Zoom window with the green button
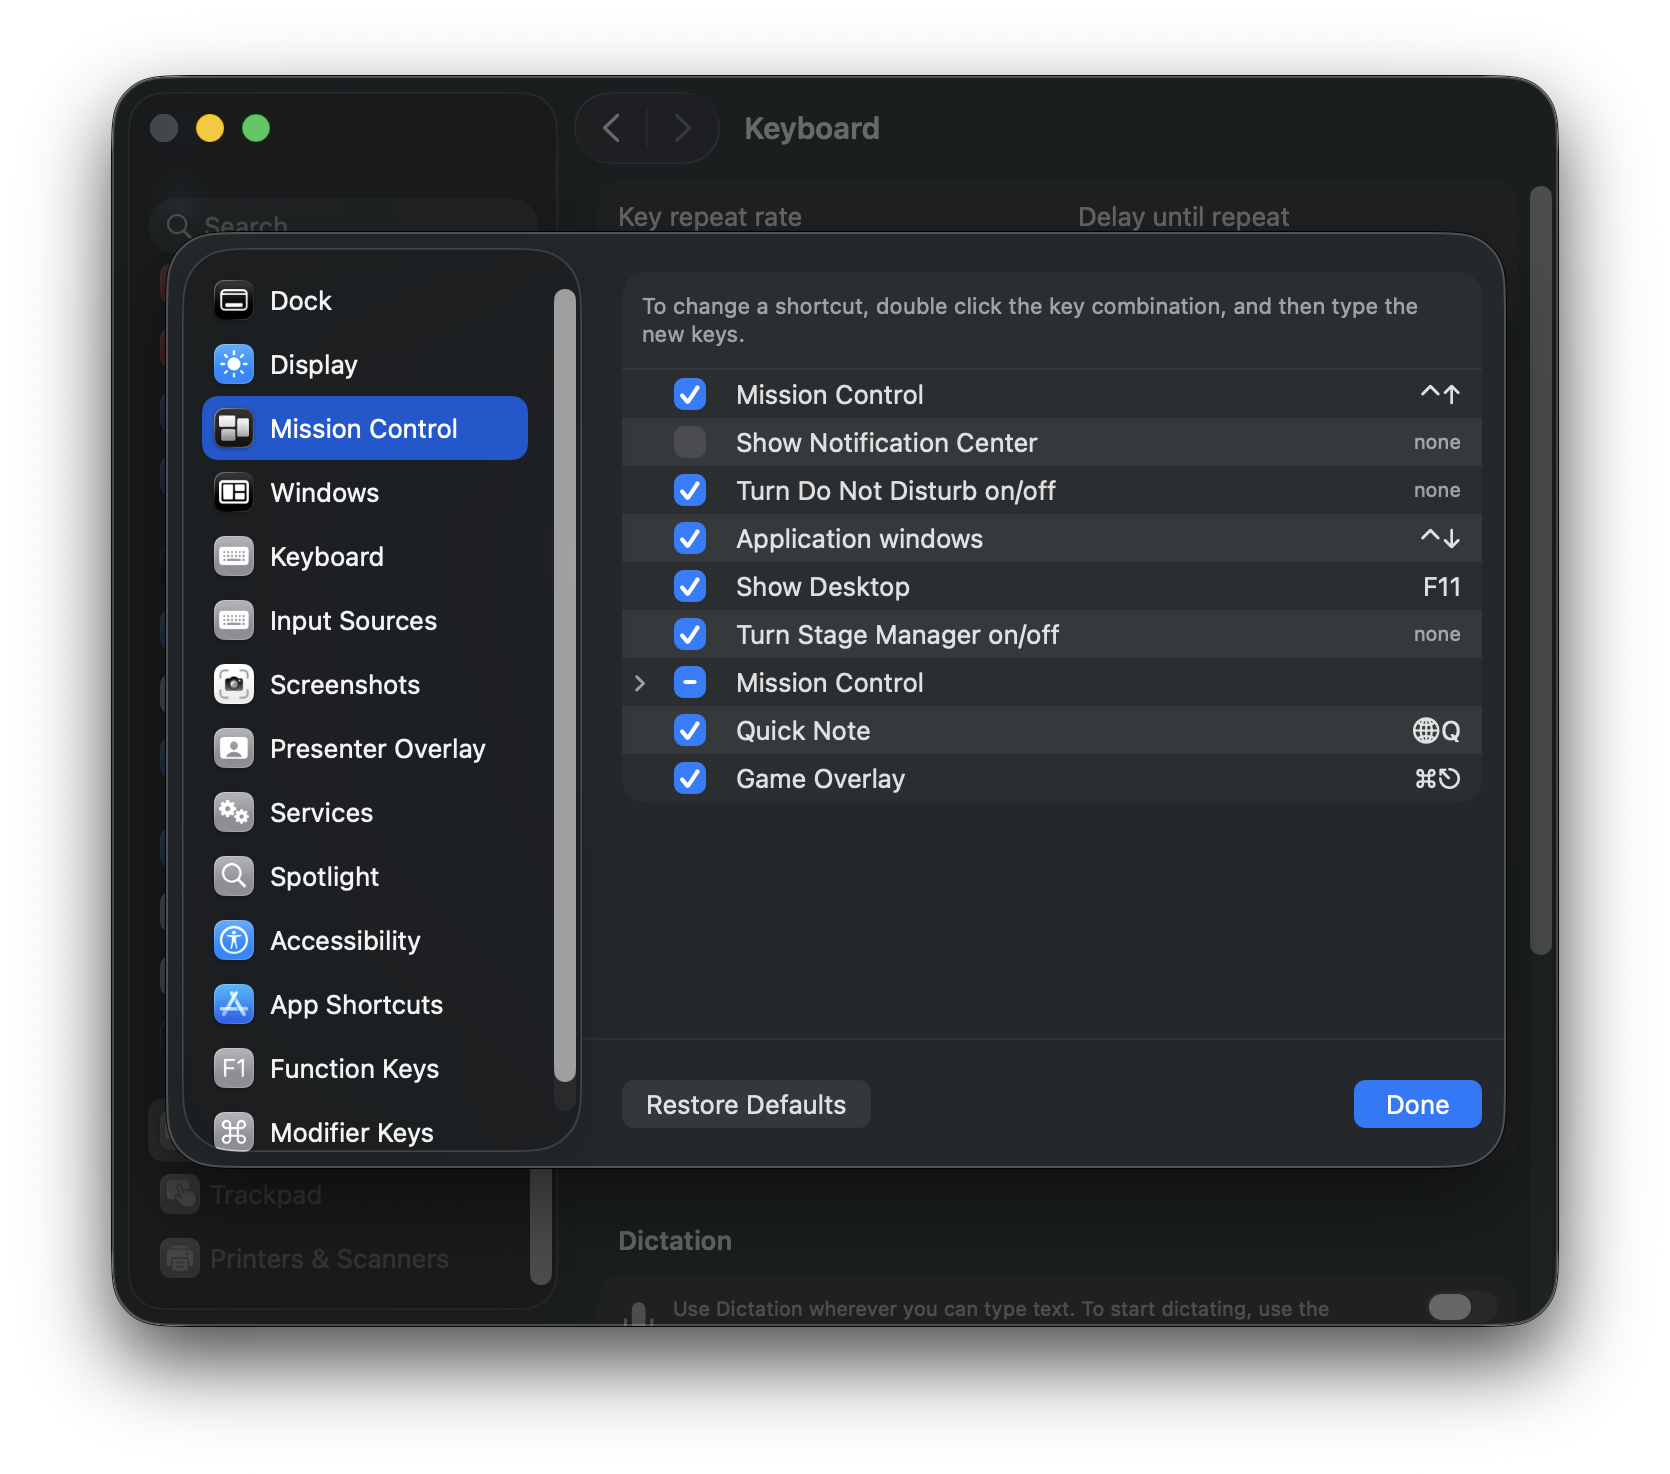The width and height of the screenshot is (1670, 1474). pos(256,128)
